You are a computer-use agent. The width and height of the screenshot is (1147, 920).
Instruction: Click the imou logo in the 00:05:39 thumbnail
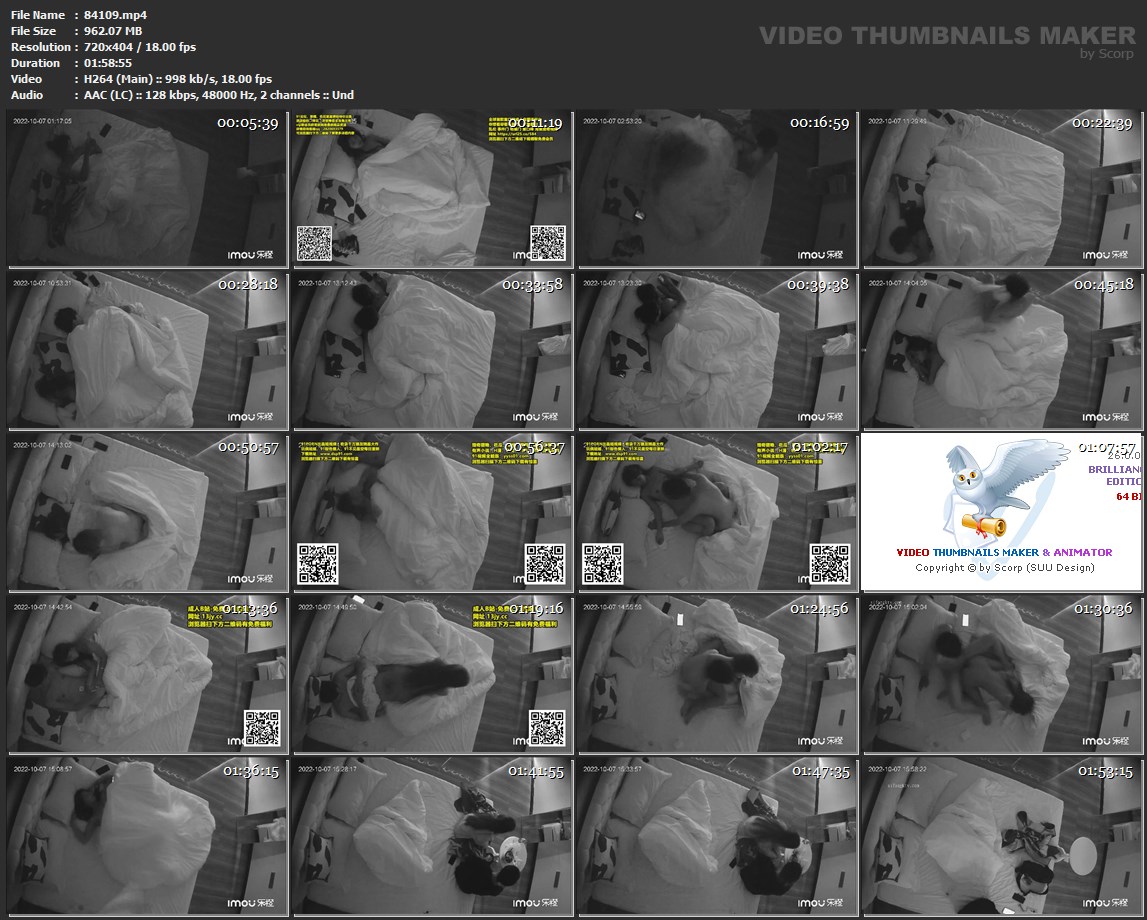250,255
